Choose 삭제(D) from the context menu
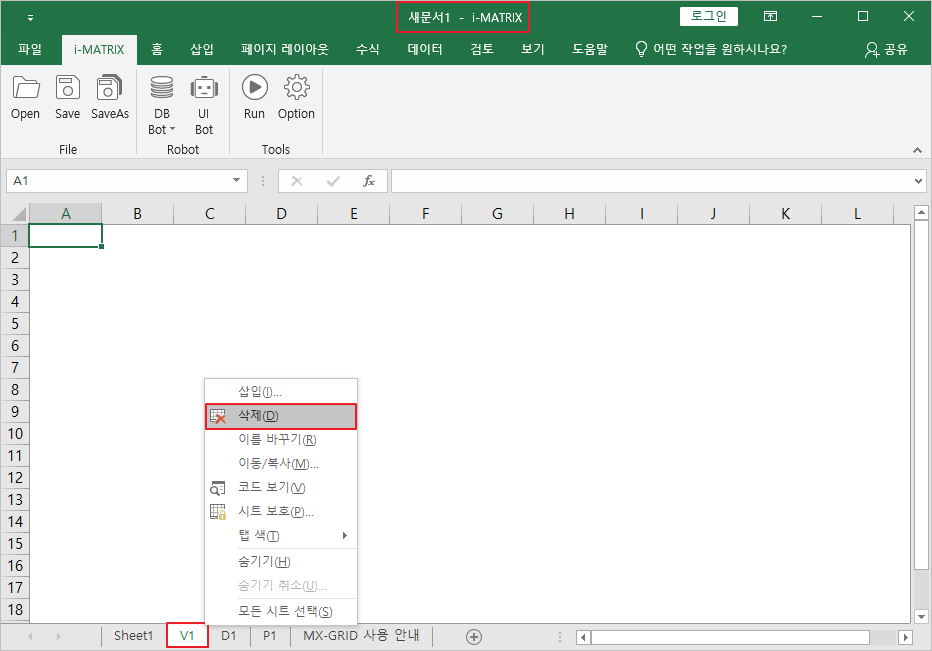932x651 pixels. pyautogui.click(x=281, y=416)
